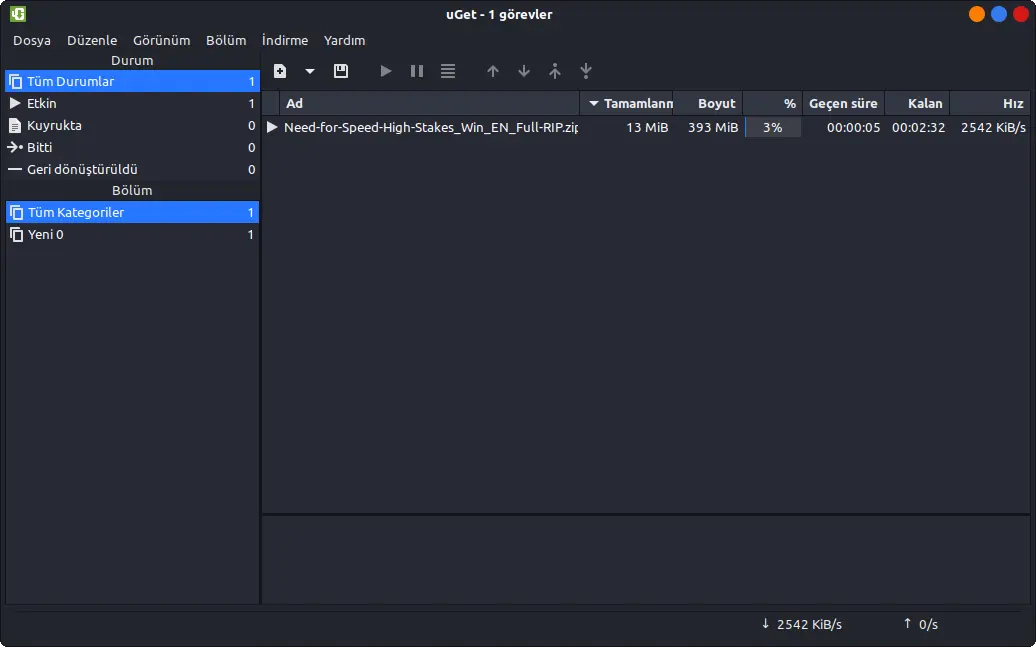
Task: Click the 3% progress bar
Action: tap(772, 128)
